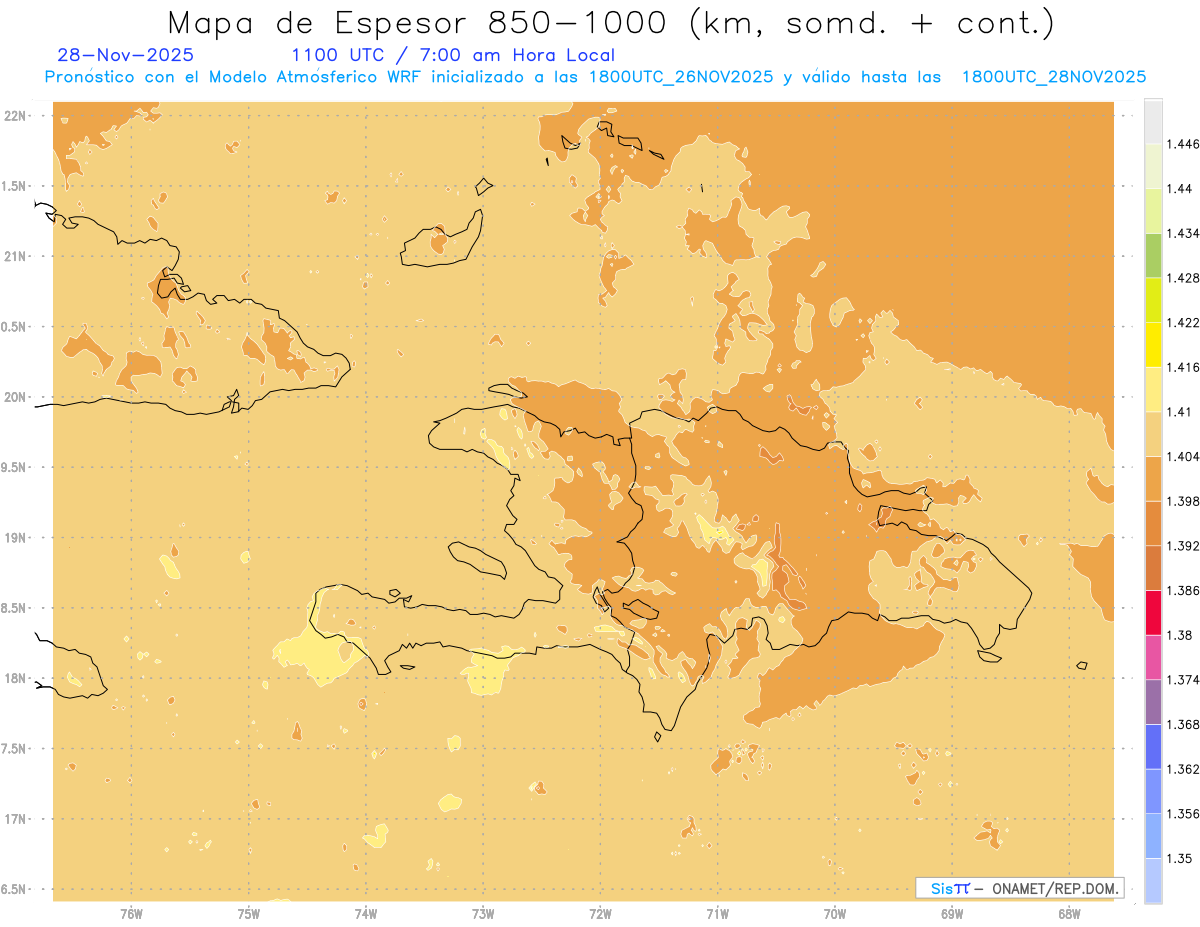Click the latitude label 1.5N

14,186
